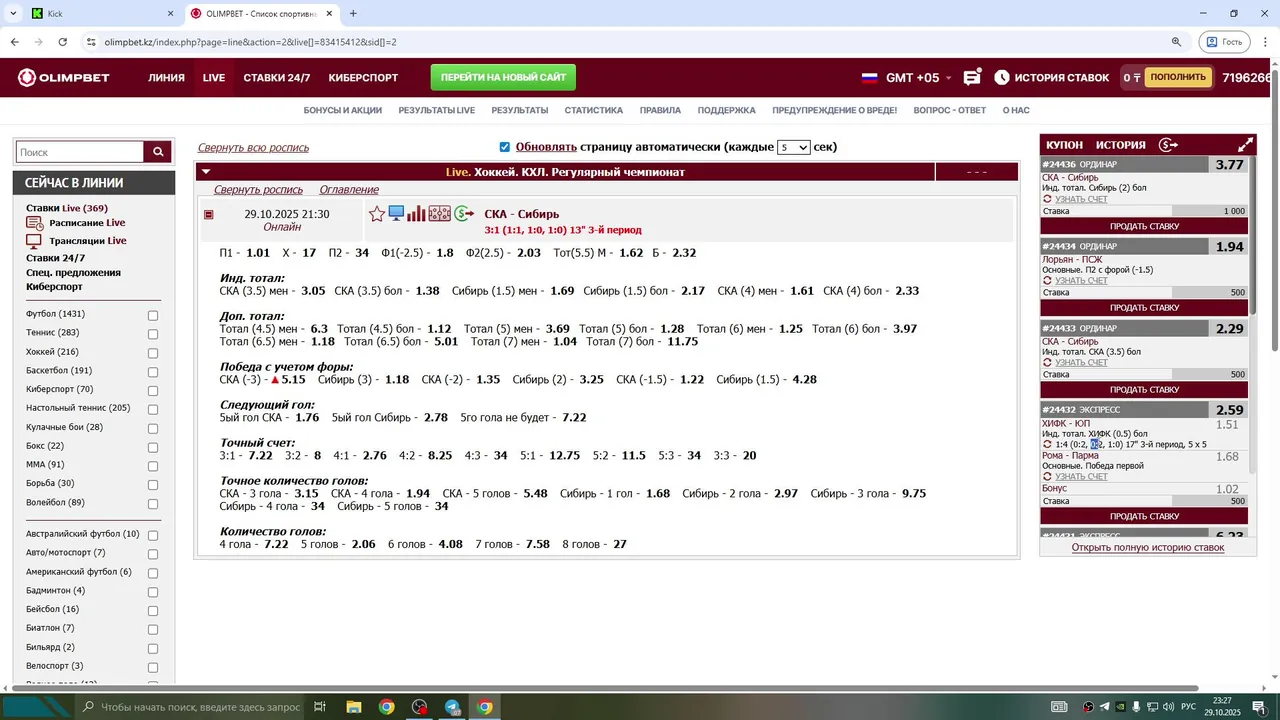Click the search magnifier button in sidebar
Image resolution: width=1280 pixels, height=720 pixels.
coord(158,152)
